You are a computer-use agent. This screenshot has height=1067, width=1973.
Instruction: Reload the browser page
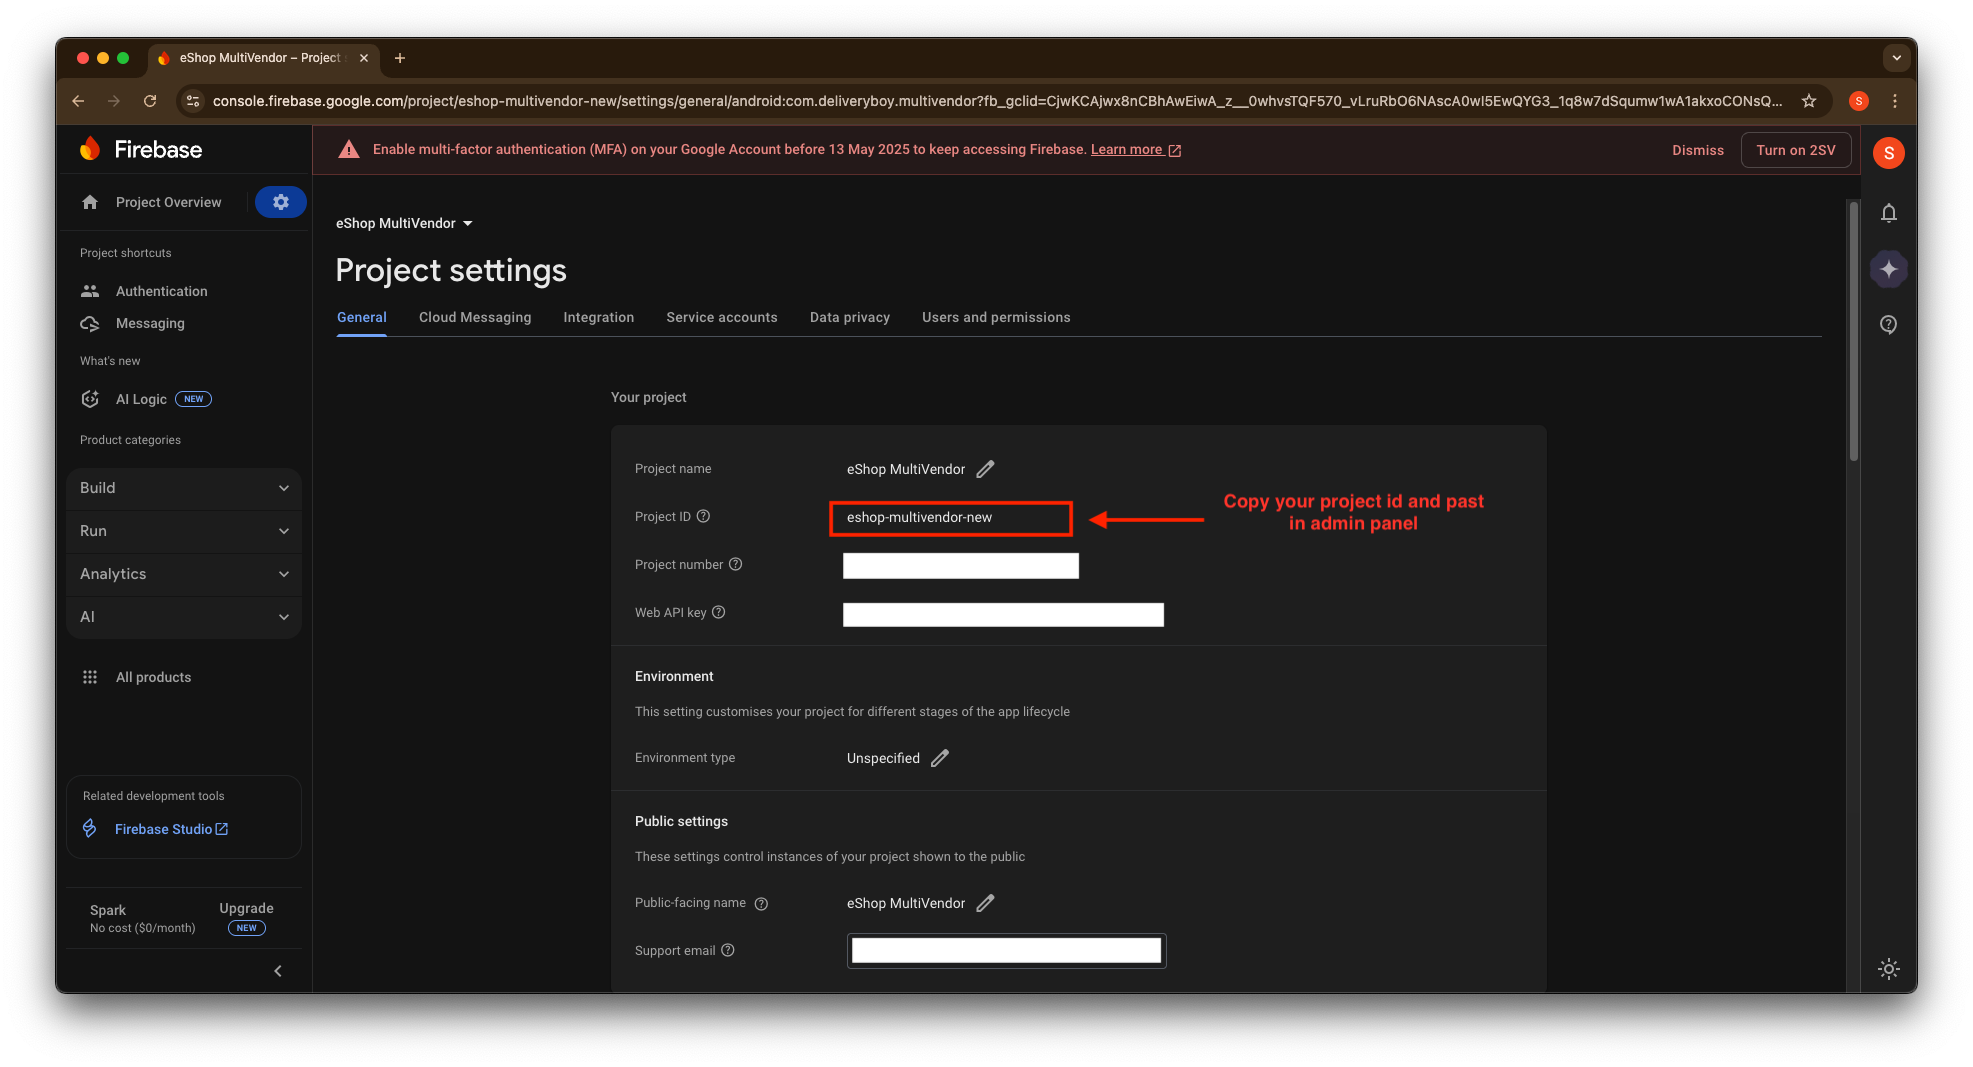click(x=150, y=101)
